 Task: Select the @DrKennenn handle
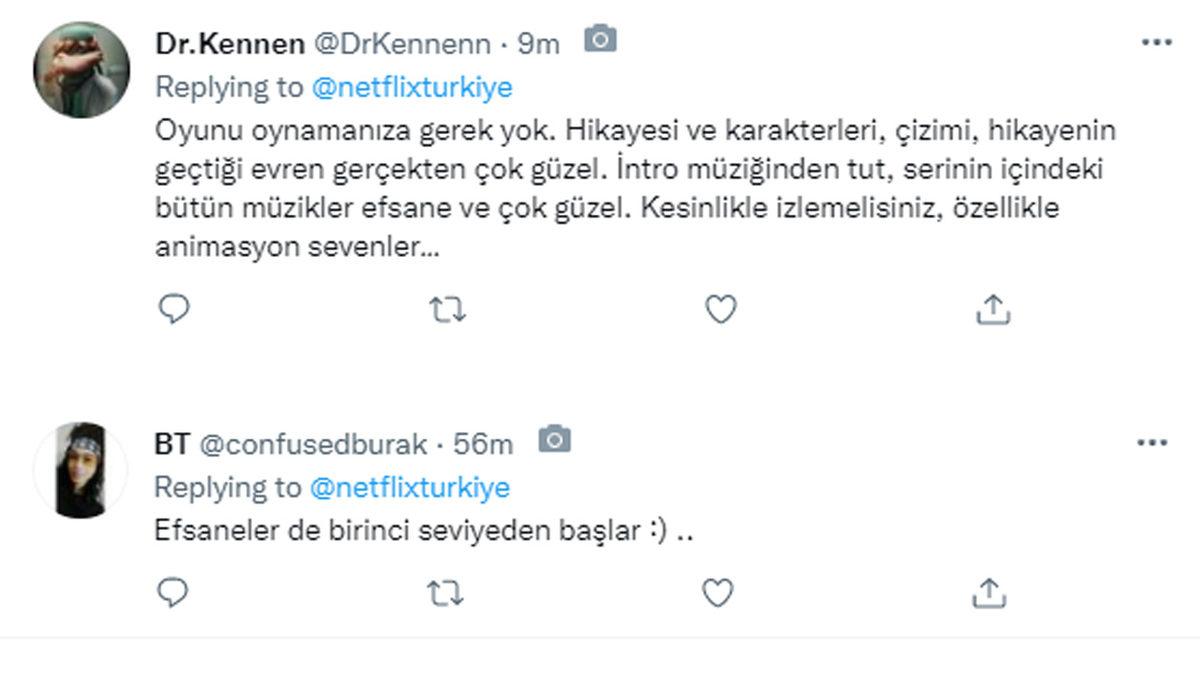[x=400, y=43]
